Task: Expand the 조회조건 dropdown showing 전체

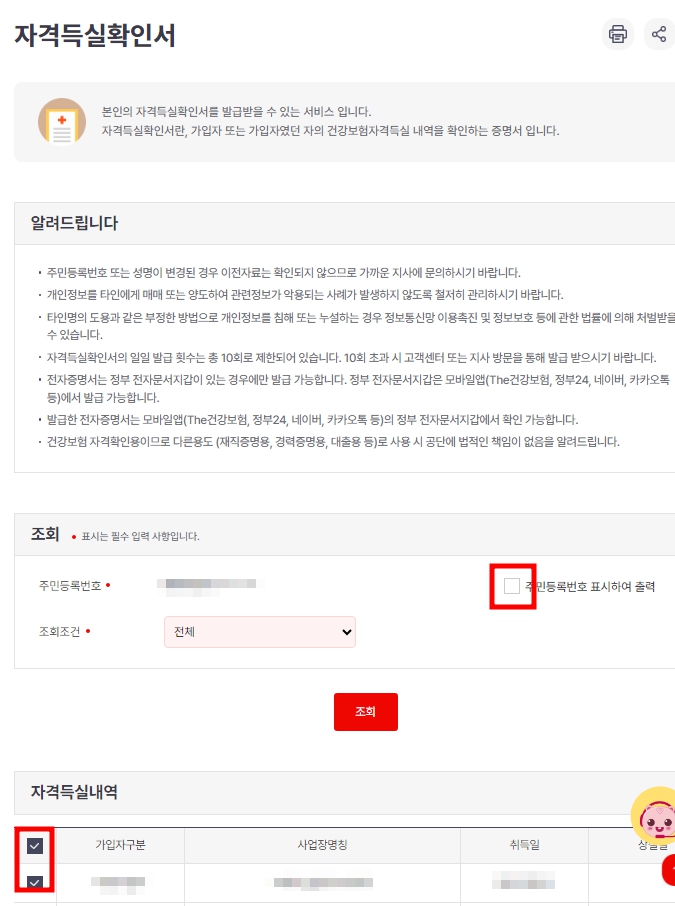Action: click(259, 632)
